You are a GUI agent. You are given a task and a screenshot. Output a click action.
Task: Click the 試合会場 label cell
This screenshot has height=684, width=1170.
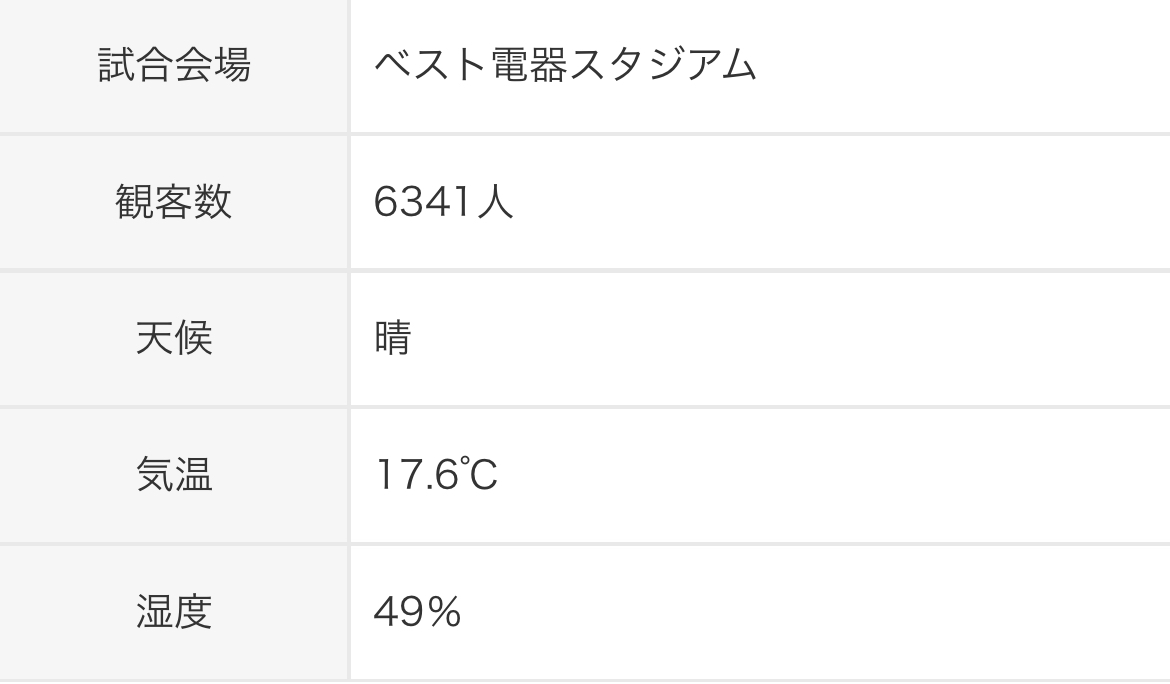(x=174, y=66)
